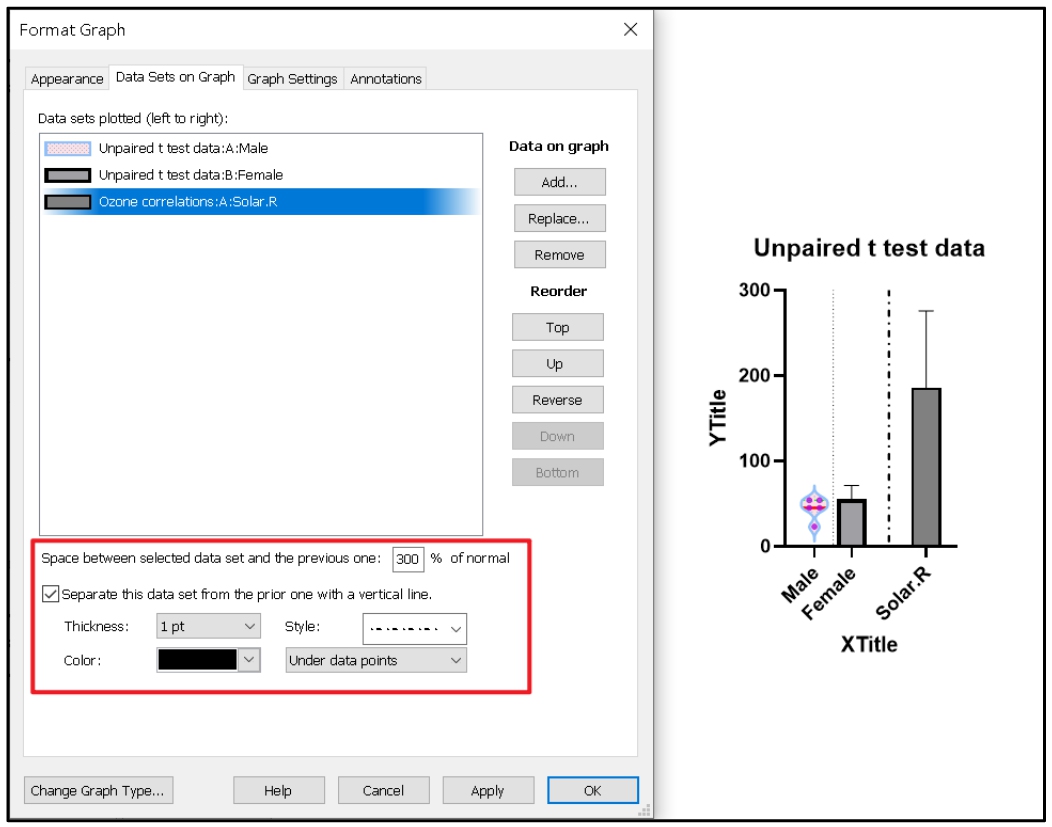The width and height of the screenshot is (1052, 827).
Task: Click the greyed-out Down button
Action: [x=558, y=435]
